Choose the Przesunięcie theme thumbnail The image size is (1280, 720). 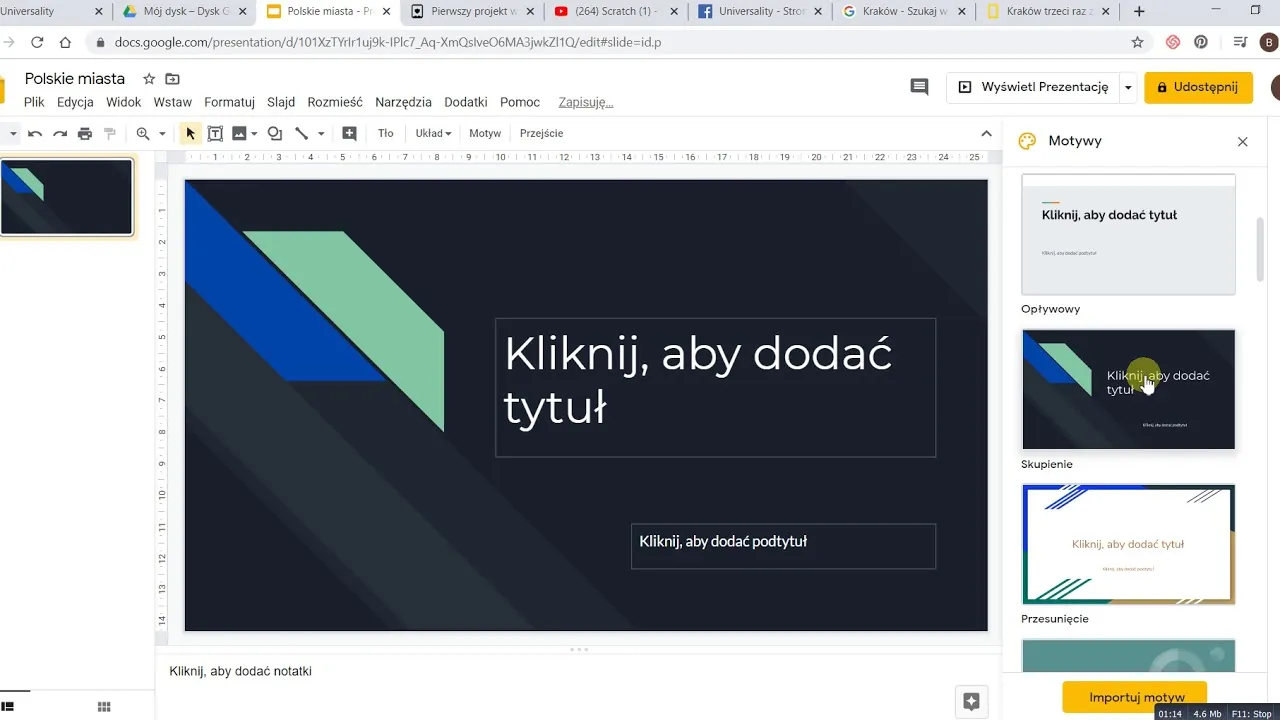pyautogui.click(x=1128, y=544)
